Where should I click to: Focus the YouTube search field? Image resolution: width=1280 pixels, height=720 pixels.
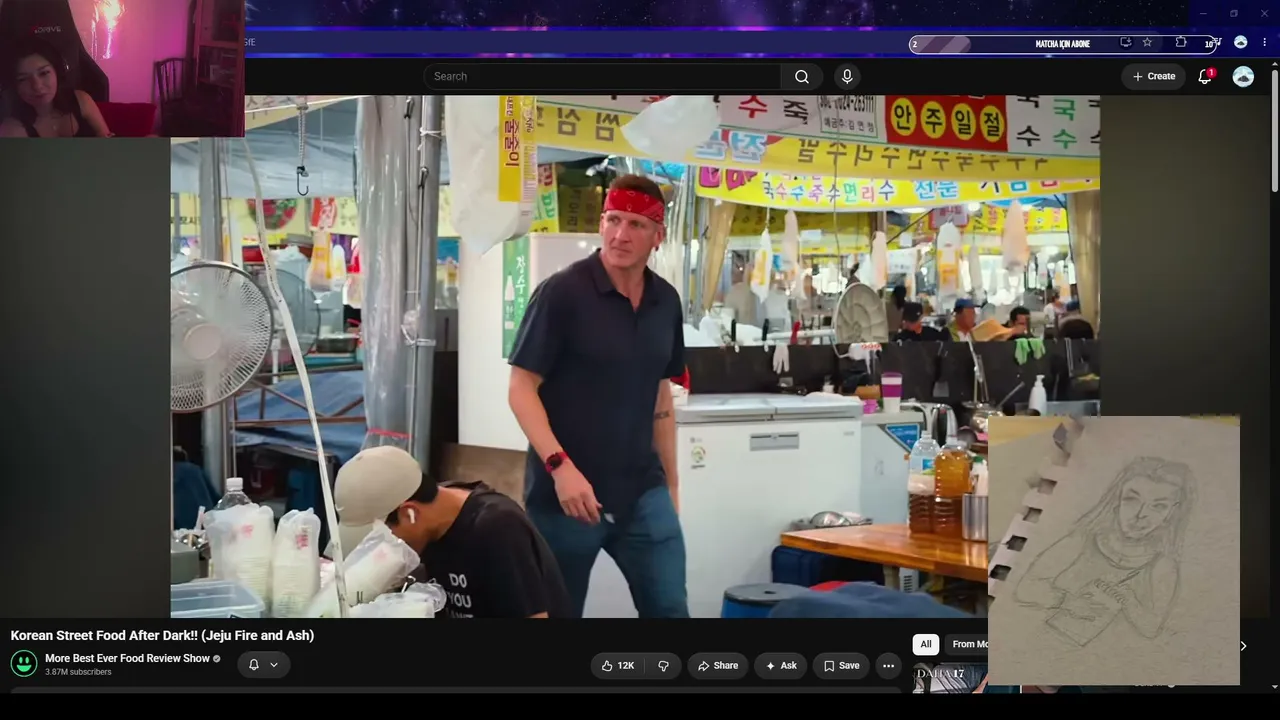click(x=602, y=76)
